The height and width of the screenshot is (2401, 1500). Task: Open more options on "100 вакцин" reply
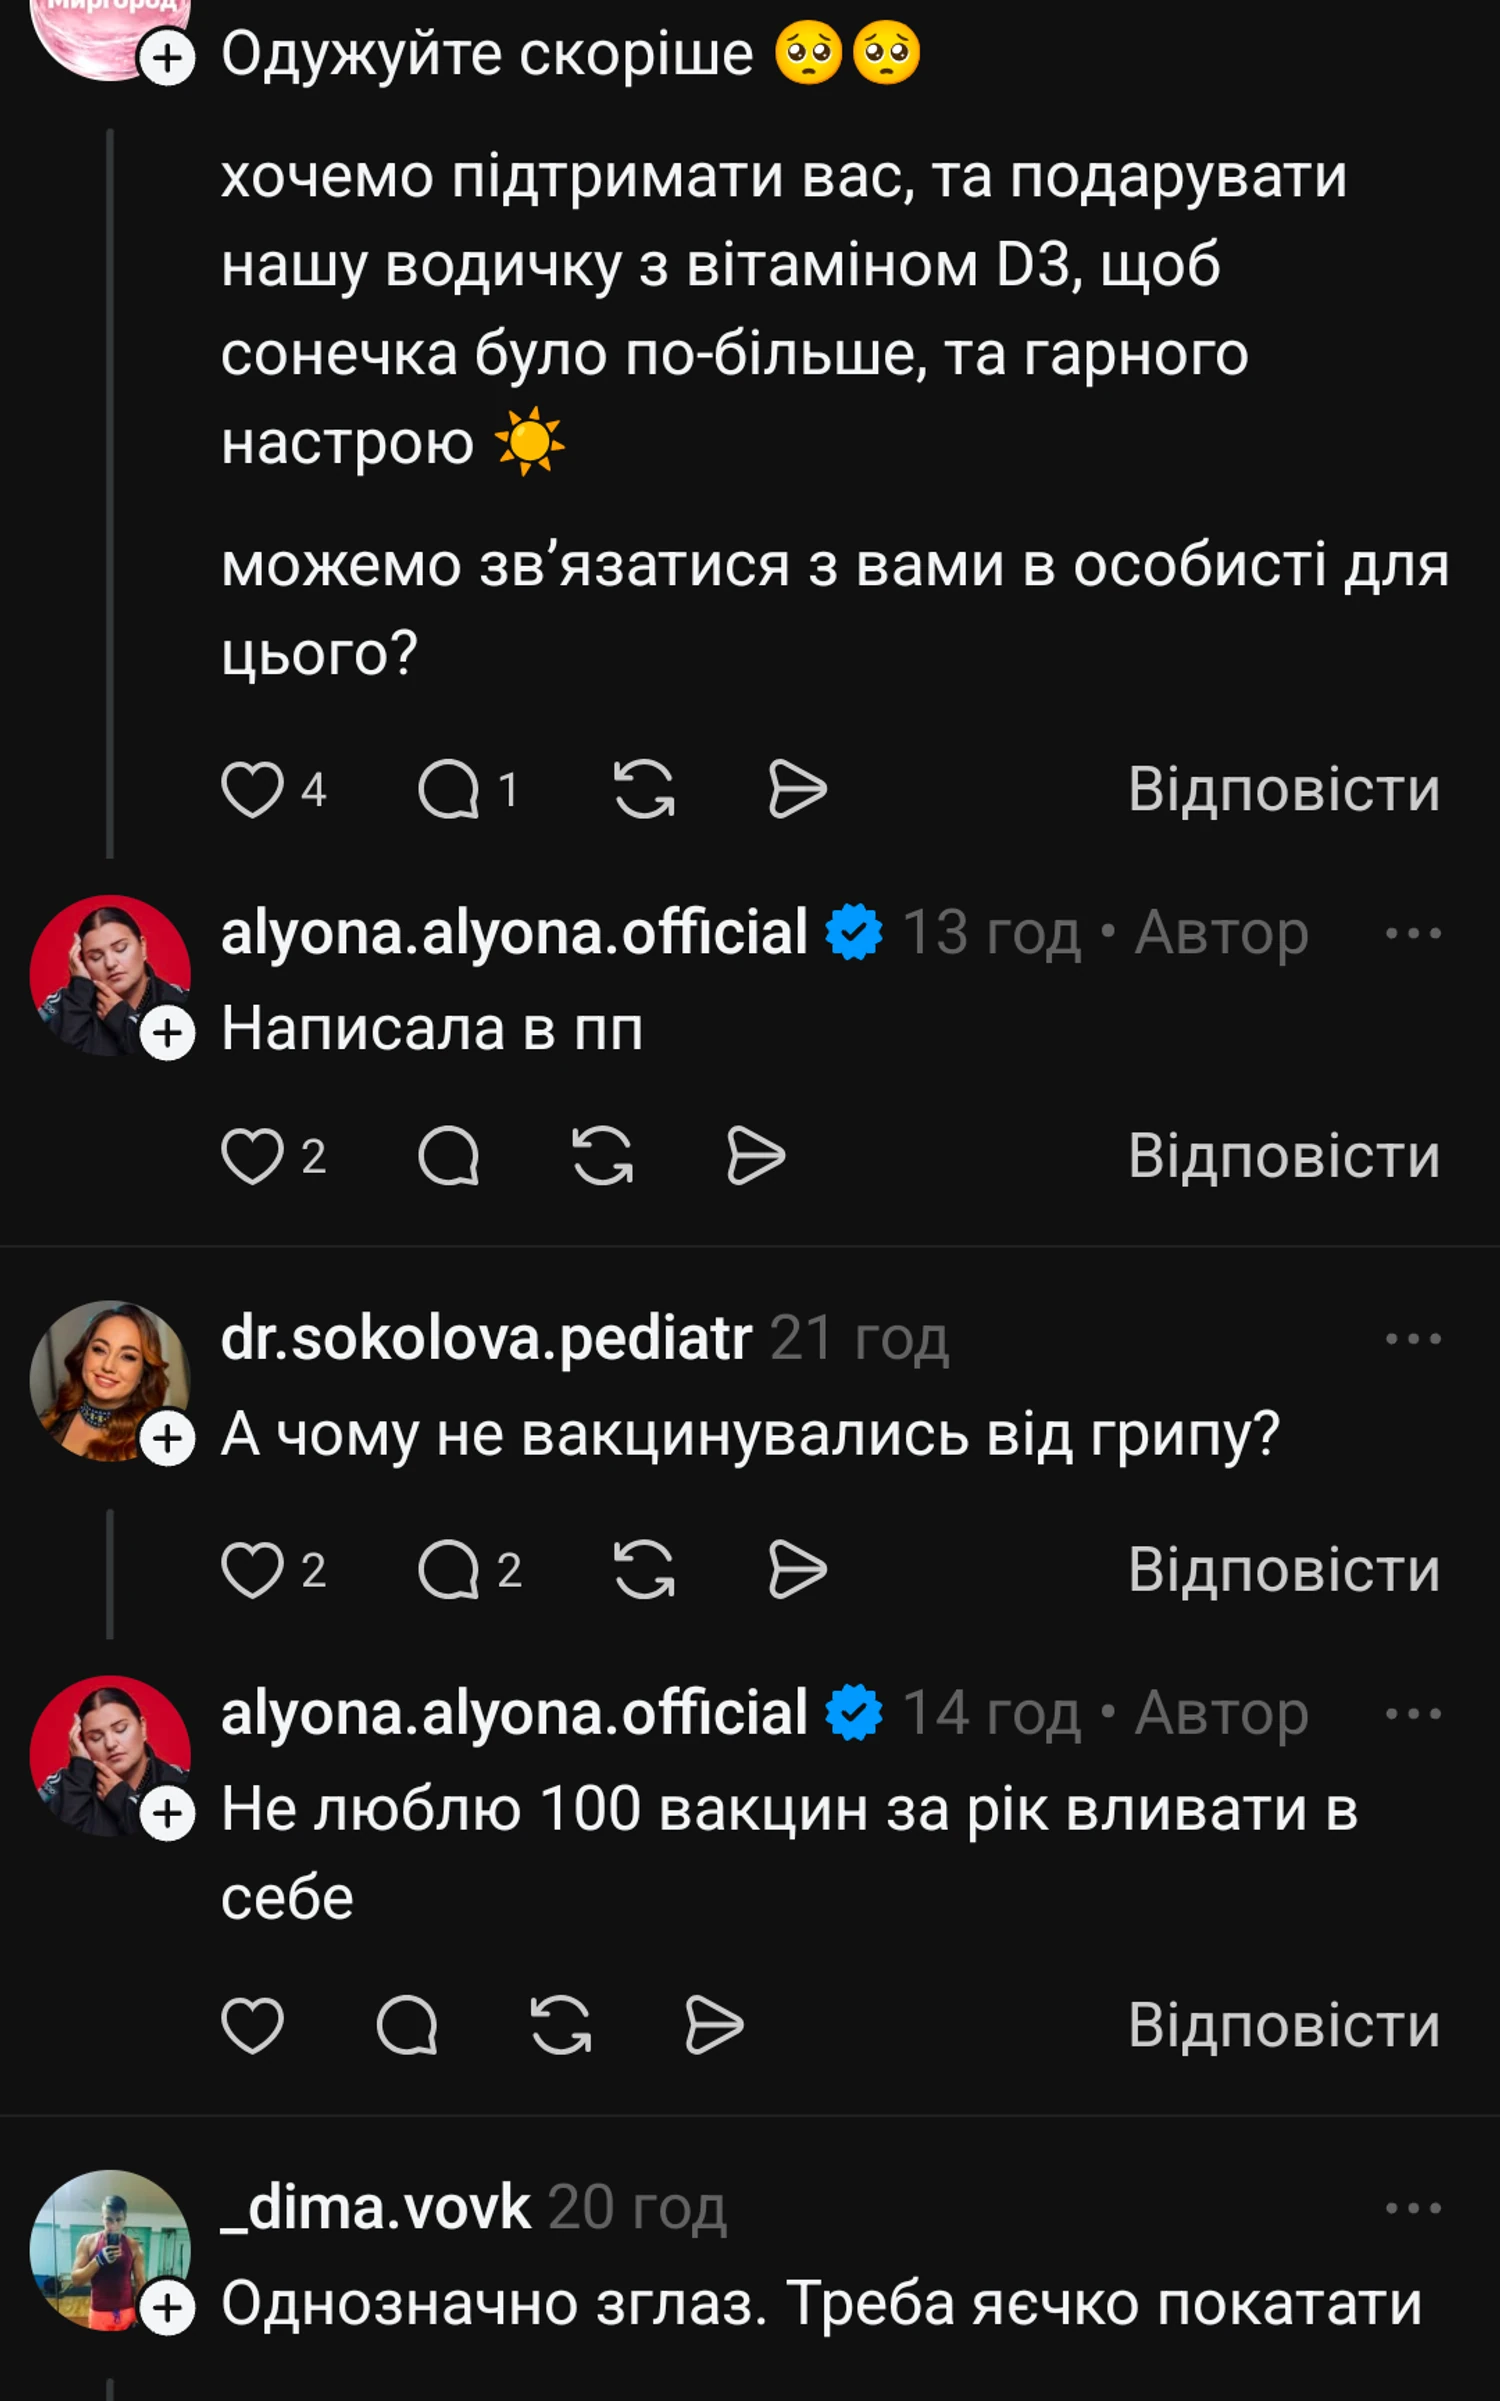click(1413, 1714)
